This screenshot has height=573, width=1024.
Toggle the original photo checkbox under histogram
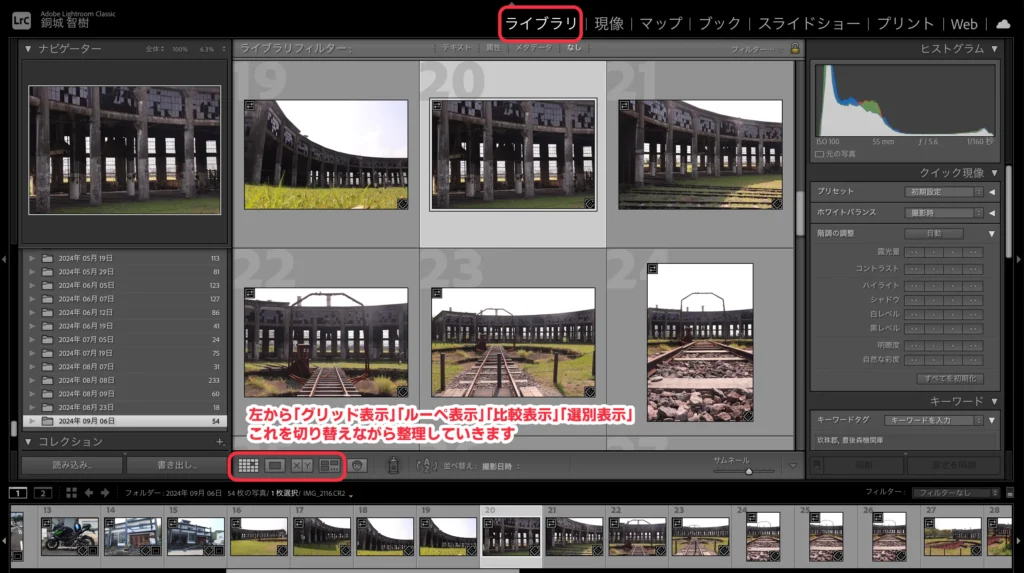click(820, 154)
